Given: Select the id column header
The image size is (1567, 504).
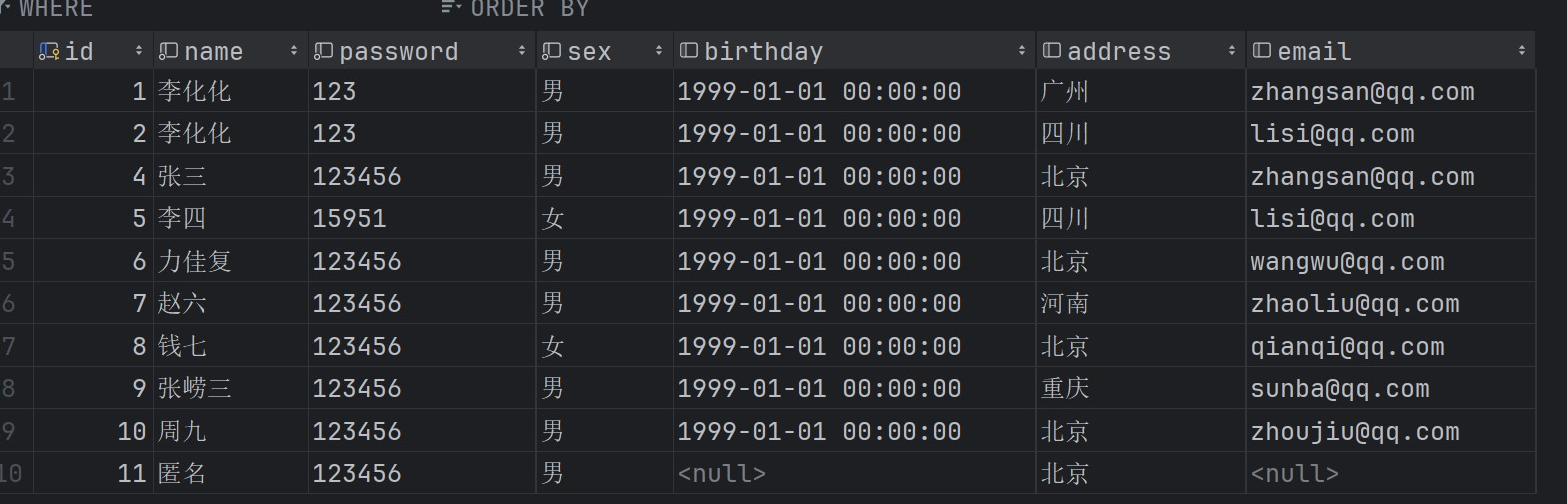Looking at the screenshot, I should [93, 51].
